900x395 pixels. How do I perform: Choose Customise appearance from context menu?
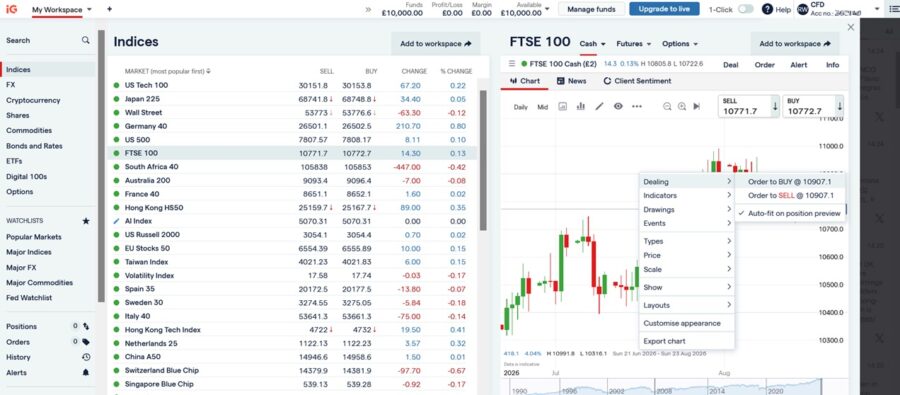[x=687, y=323]
